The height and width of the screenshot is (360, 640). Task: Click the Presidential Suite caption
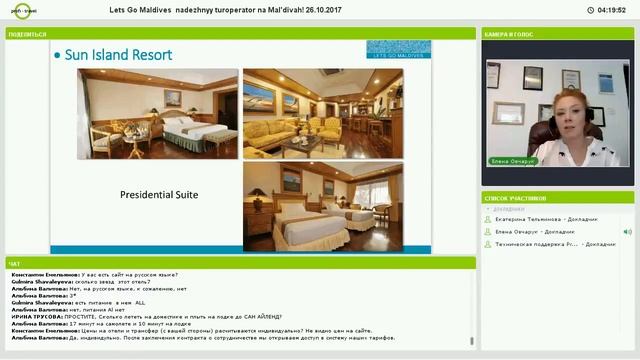coord(159,195)
